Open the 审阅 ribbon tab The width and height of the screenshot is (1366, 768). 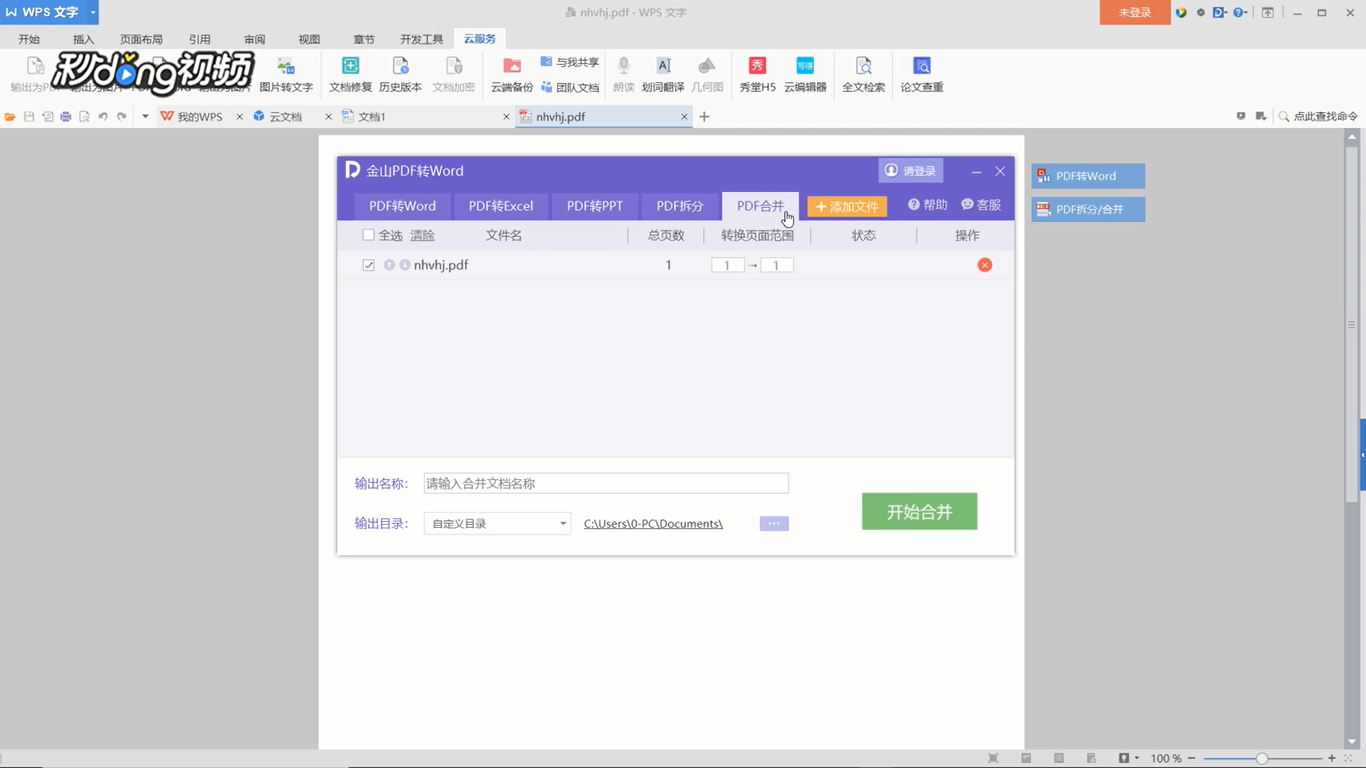(x=255, y=39)
